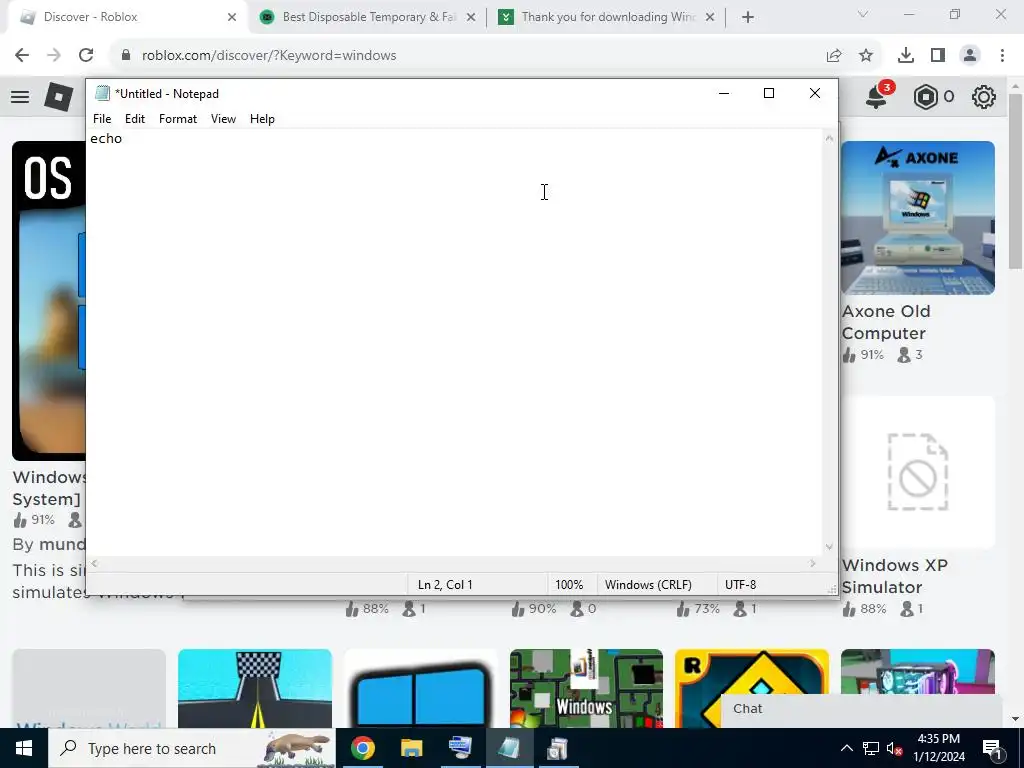The width and height of the screenshot is (1024, 768).
Task: Open network tray icon
Action: [871, 748]
